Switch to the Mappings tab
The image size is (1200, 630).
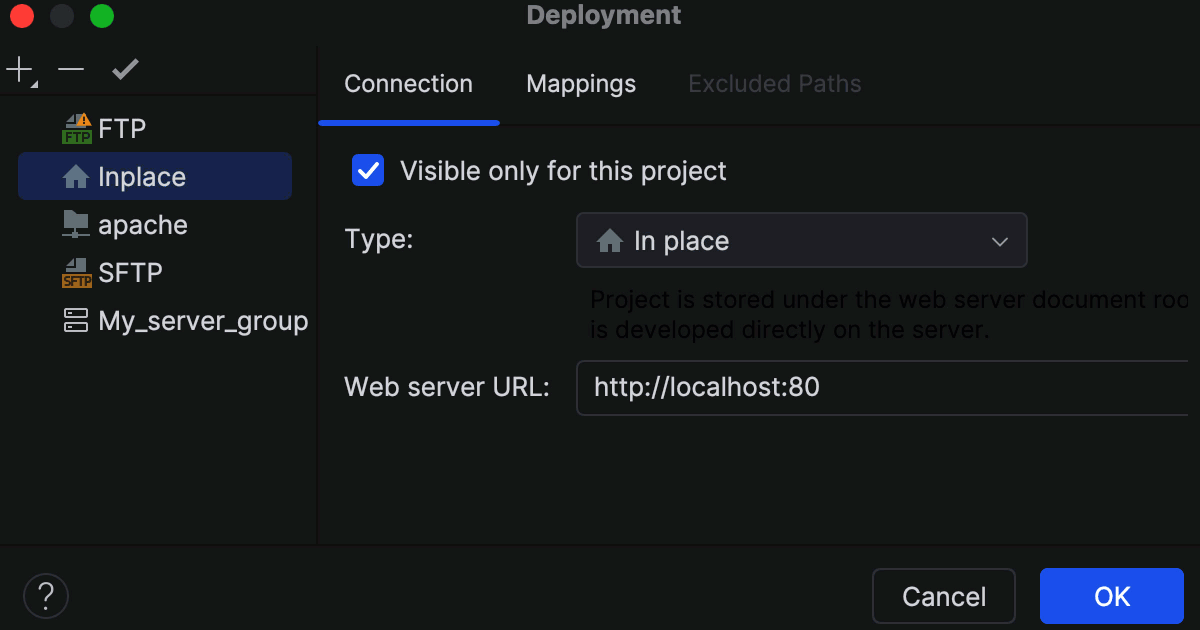581,84
